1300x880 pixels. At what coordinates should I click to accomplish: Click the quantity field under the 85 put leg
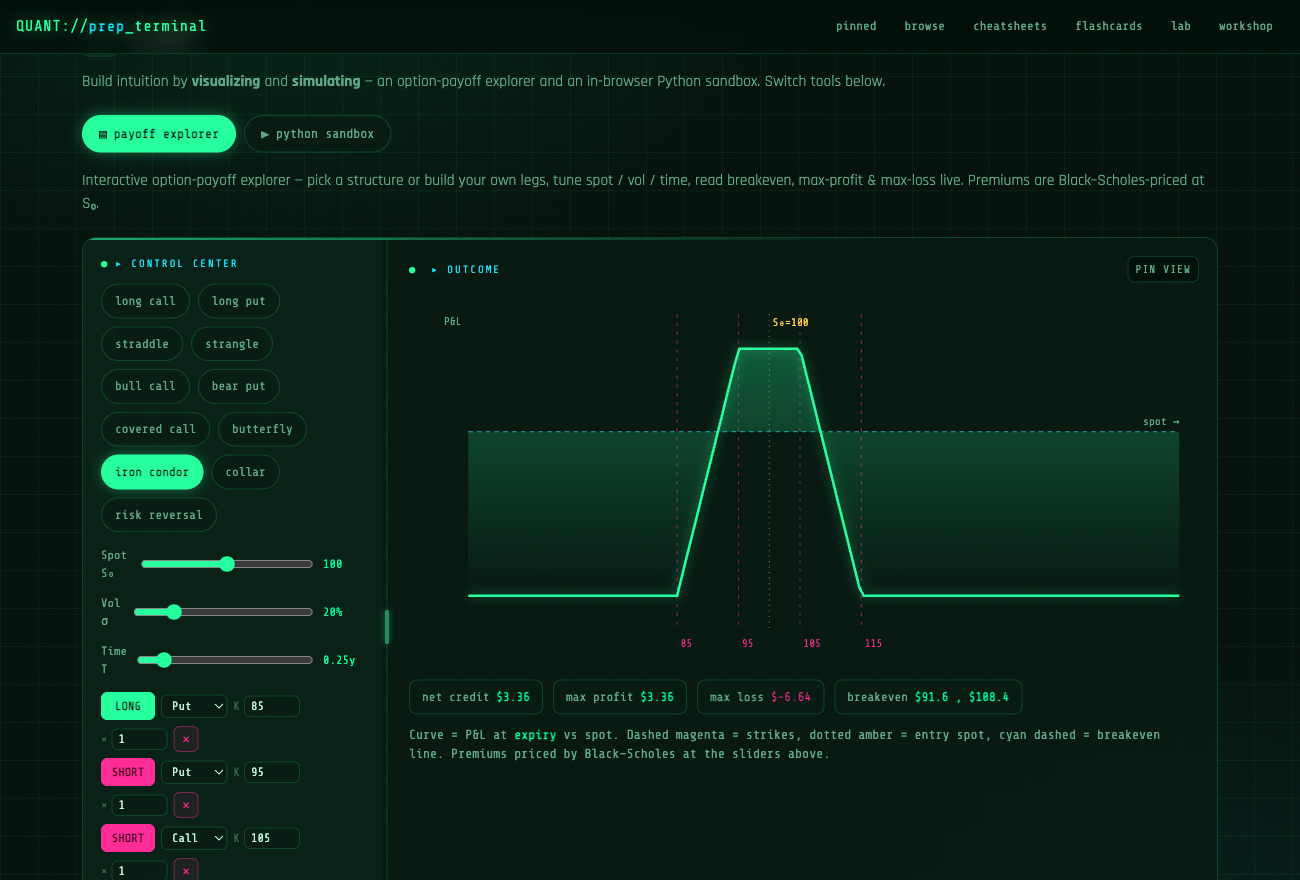pyautogui.click(x=139, y=739)
